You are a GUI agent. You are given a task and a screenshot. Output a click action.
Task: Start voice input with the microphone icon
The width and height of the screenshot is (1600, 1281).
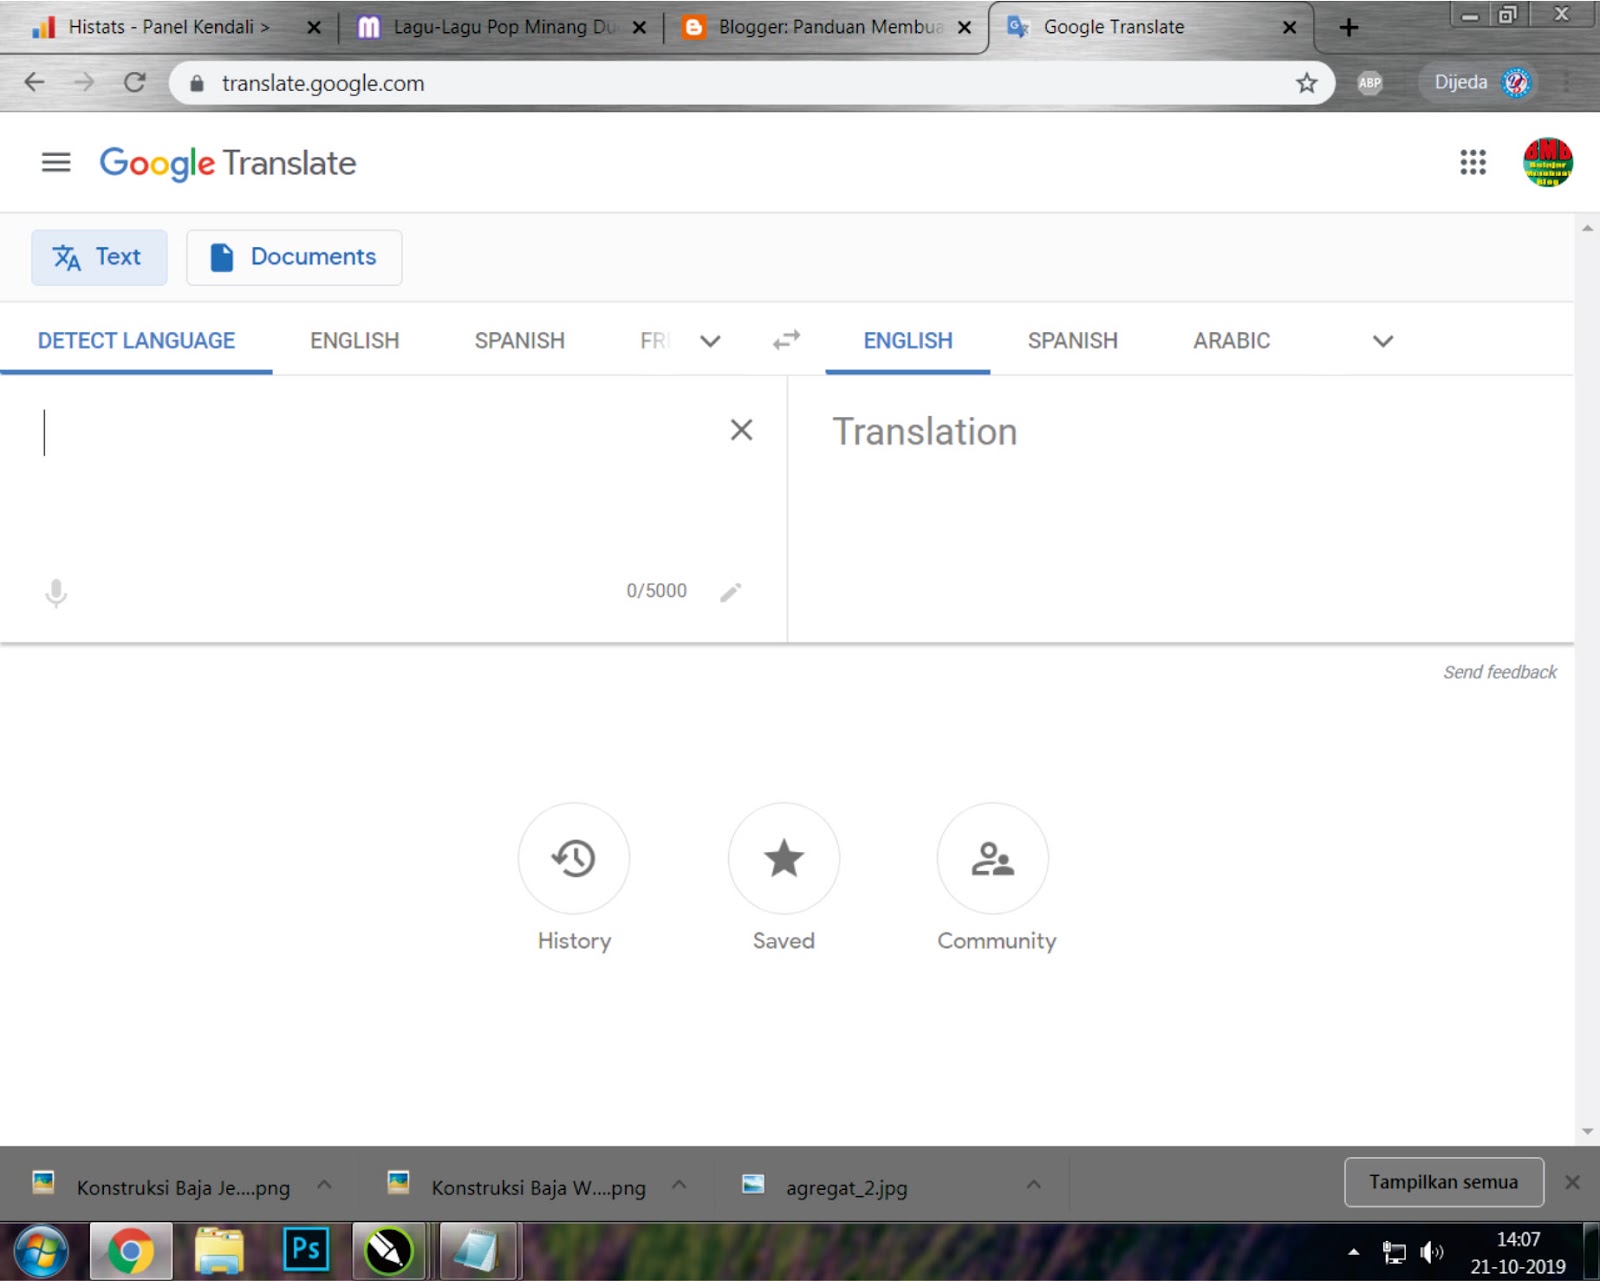[56, 593]
